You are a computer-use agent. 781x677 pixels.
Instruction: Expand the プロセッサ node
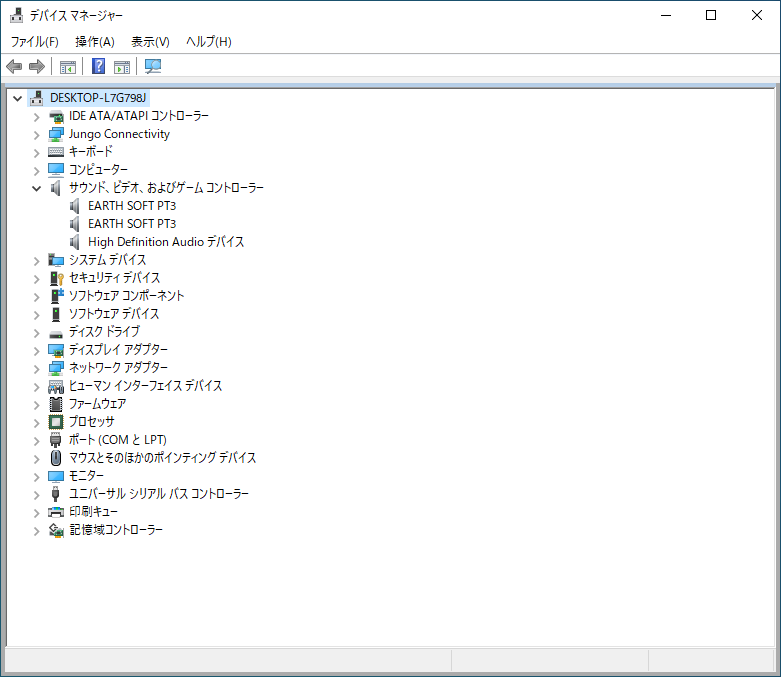[36, 423]
